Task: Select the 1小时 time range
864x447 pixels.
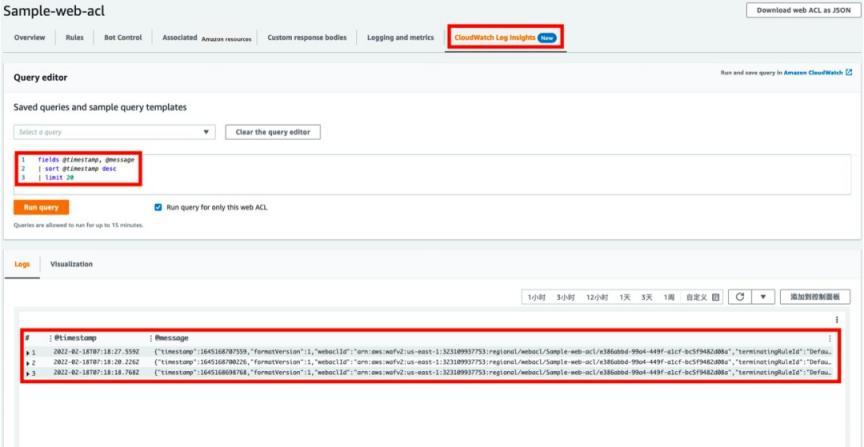Action: [x=536, y=297]
